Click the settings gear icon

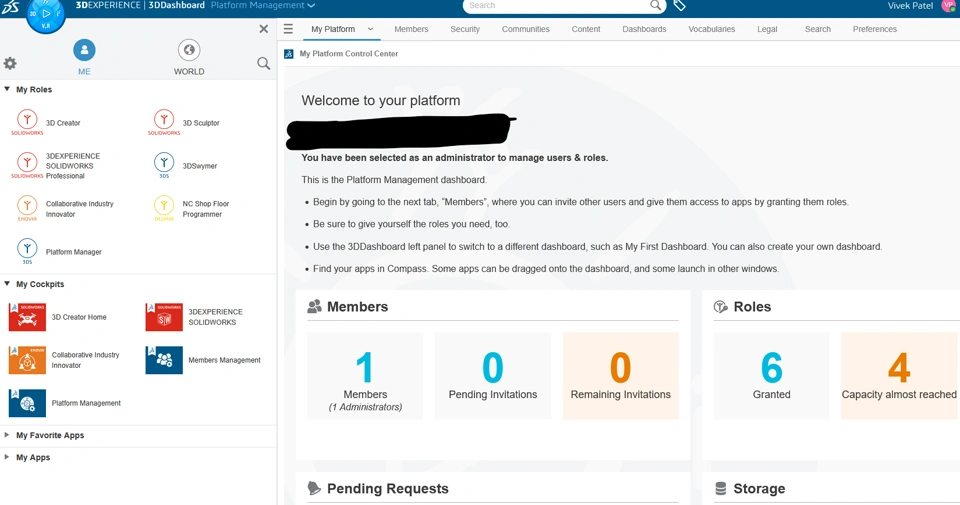(10, 63)
